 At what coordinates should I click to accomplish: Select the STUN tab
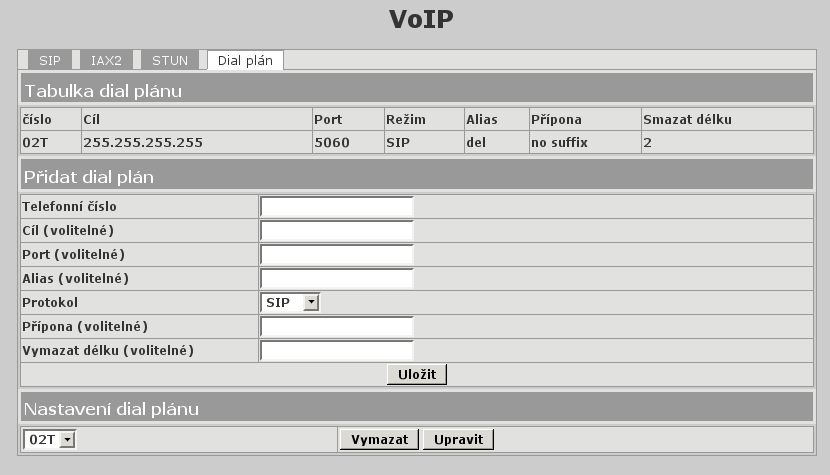point(170,60)
